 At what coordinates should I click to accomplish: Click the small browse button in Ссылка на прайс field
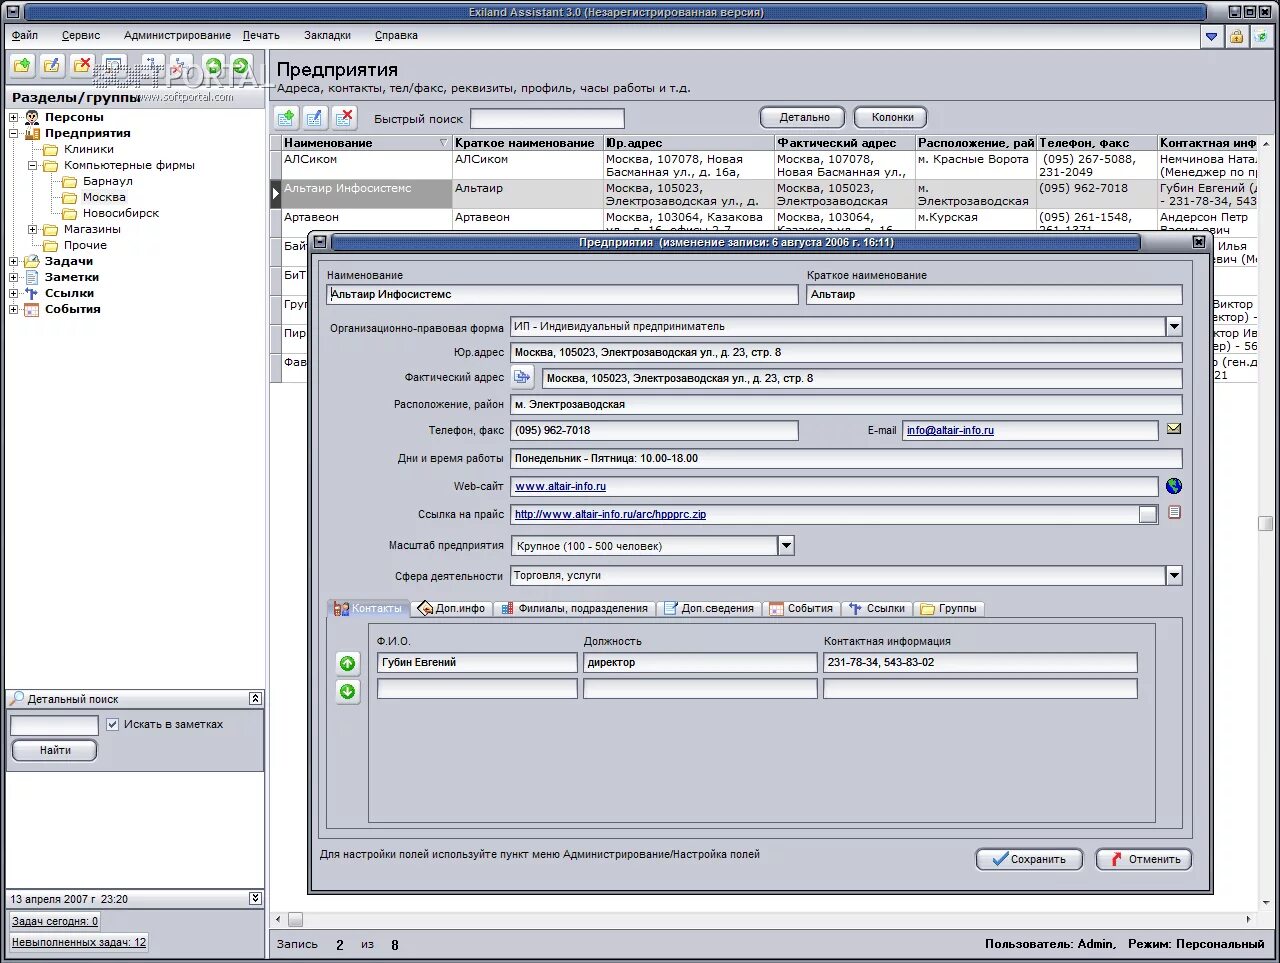point(1148,514)
